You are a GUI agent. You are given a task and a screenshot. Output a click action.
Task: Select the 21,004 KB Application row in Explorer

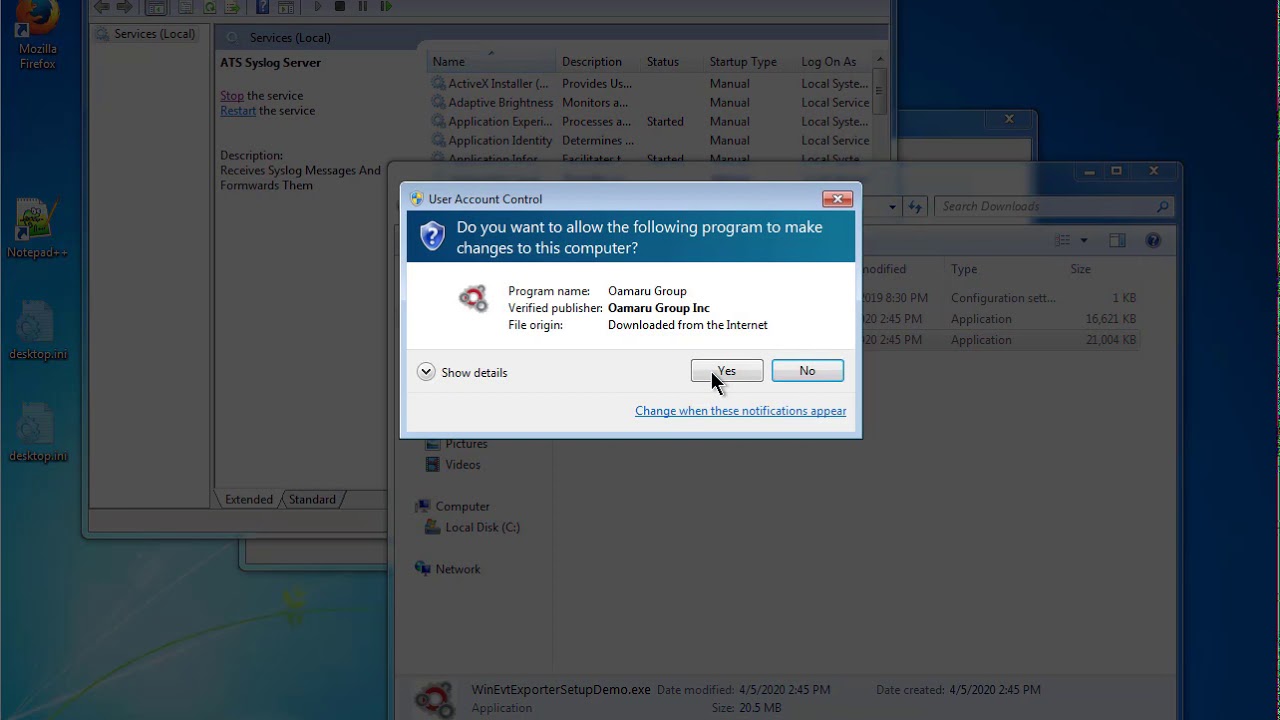pos(1000,340)
